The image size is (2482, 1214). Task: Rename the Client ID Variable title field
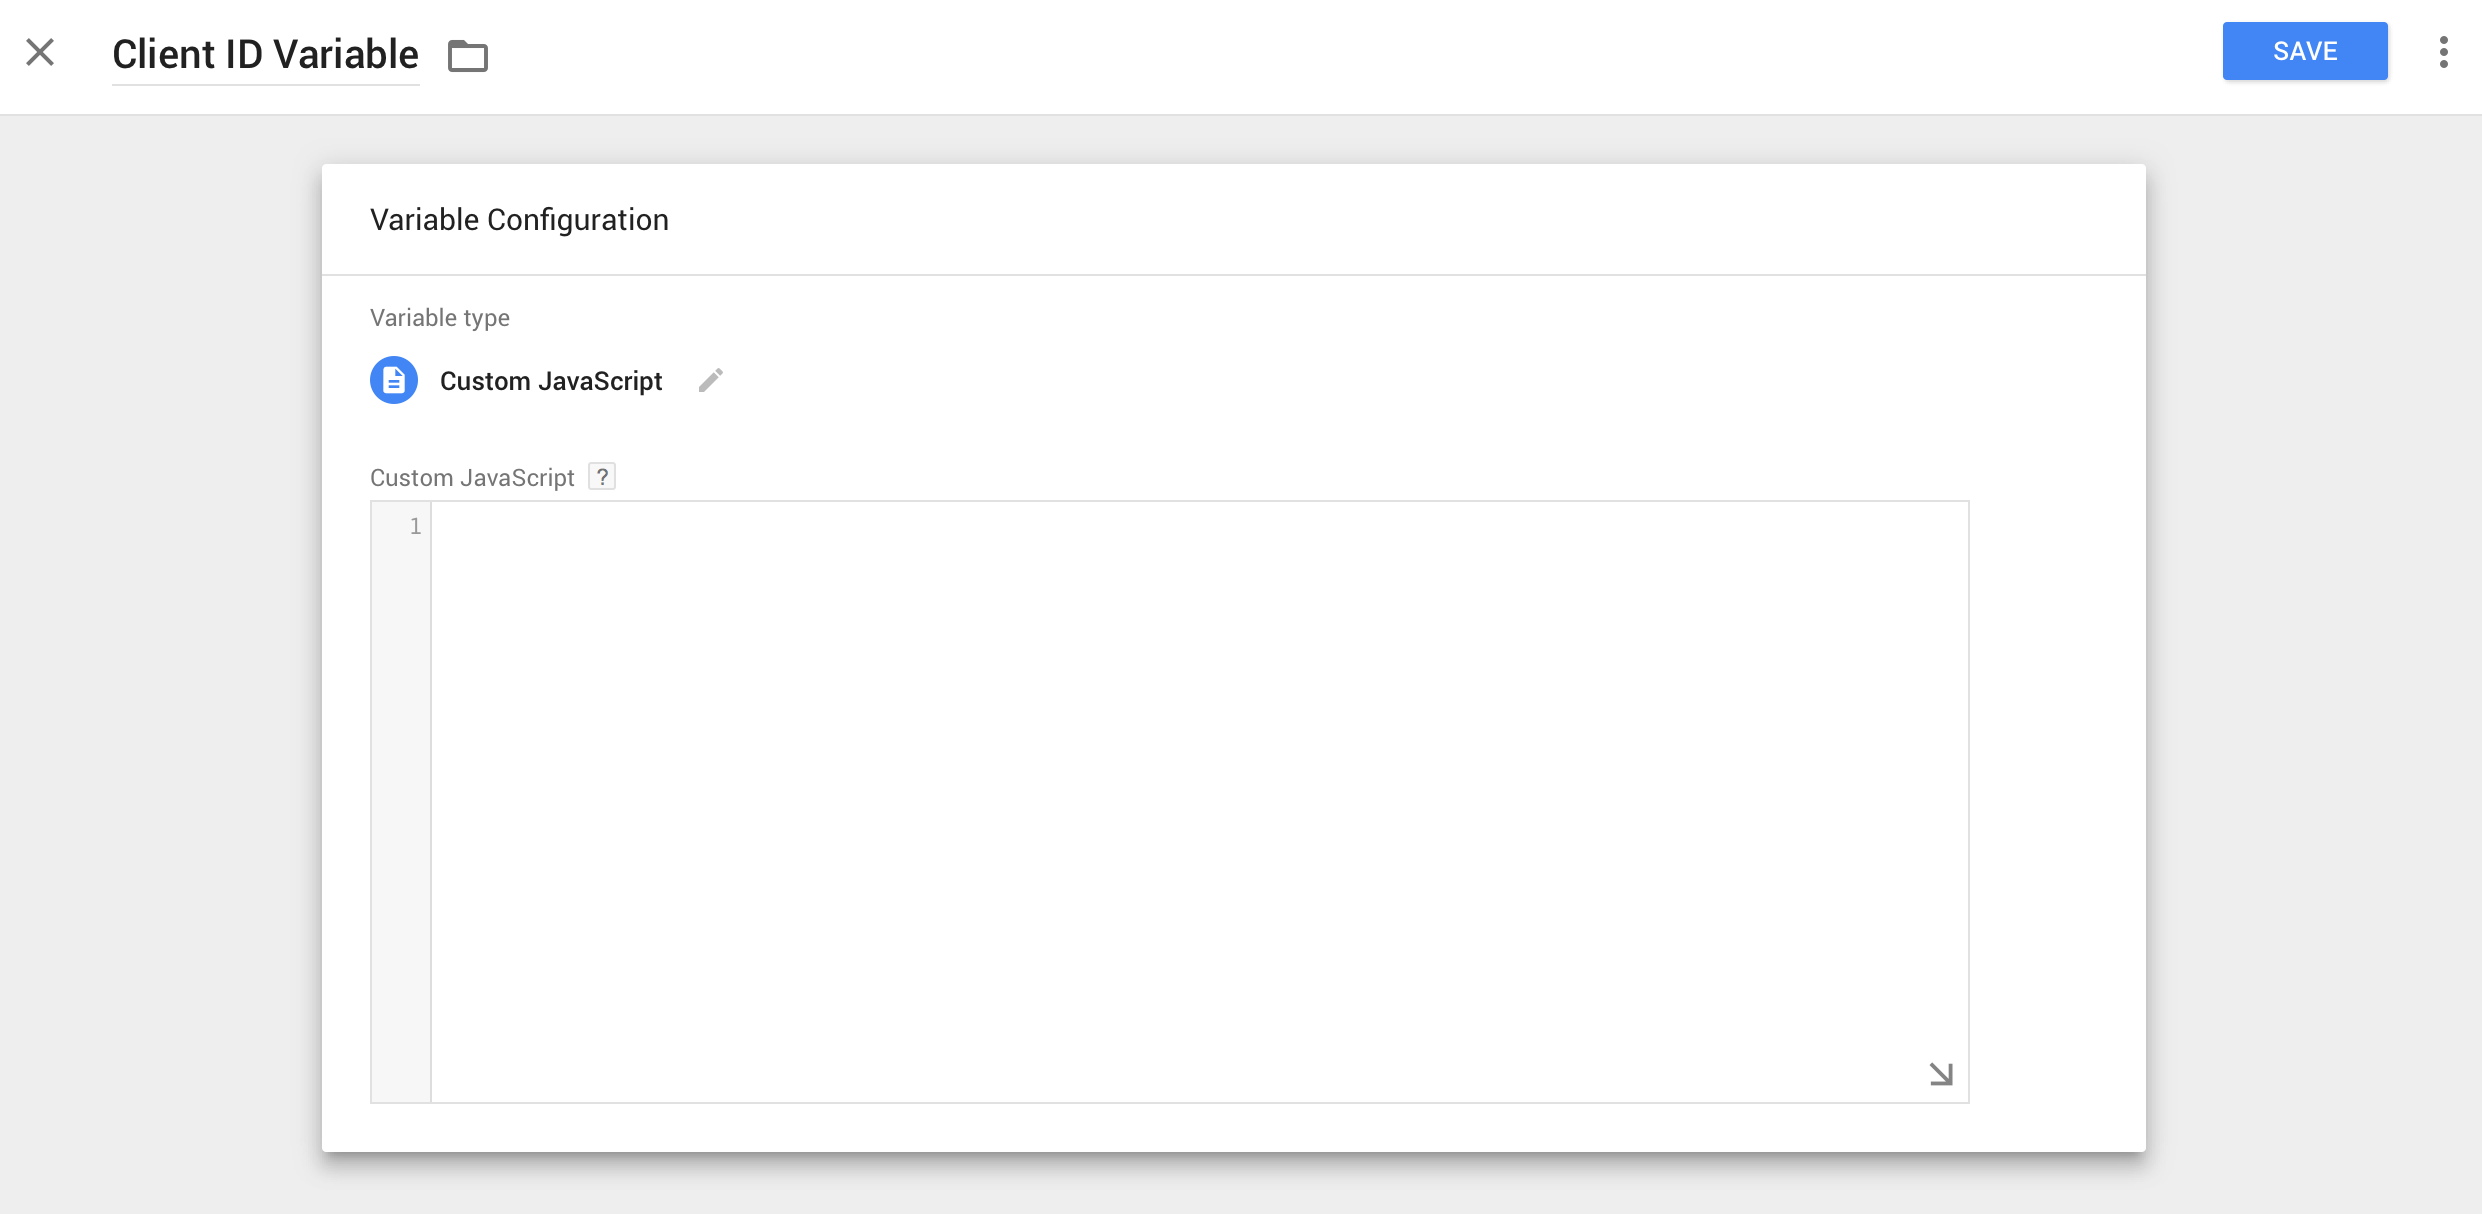click(x=265, y=55)
